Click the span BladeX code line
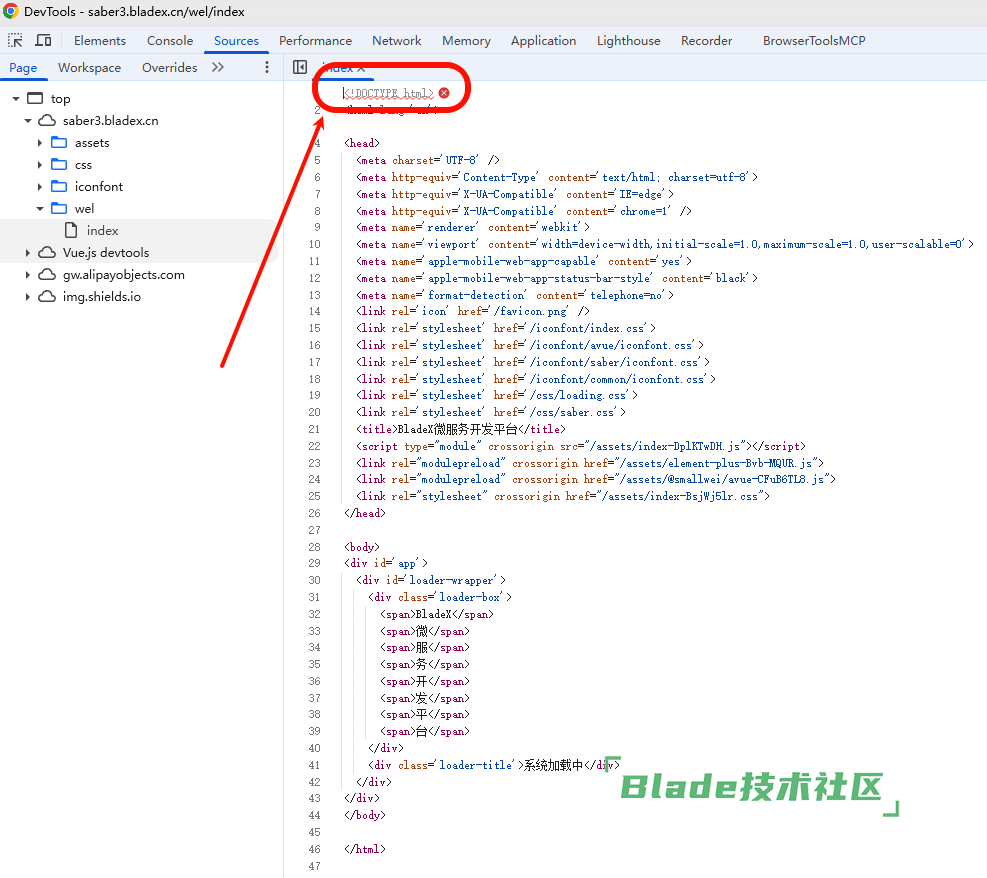The width and height of the screenshot is (987, 878). [x=437, y=614]
